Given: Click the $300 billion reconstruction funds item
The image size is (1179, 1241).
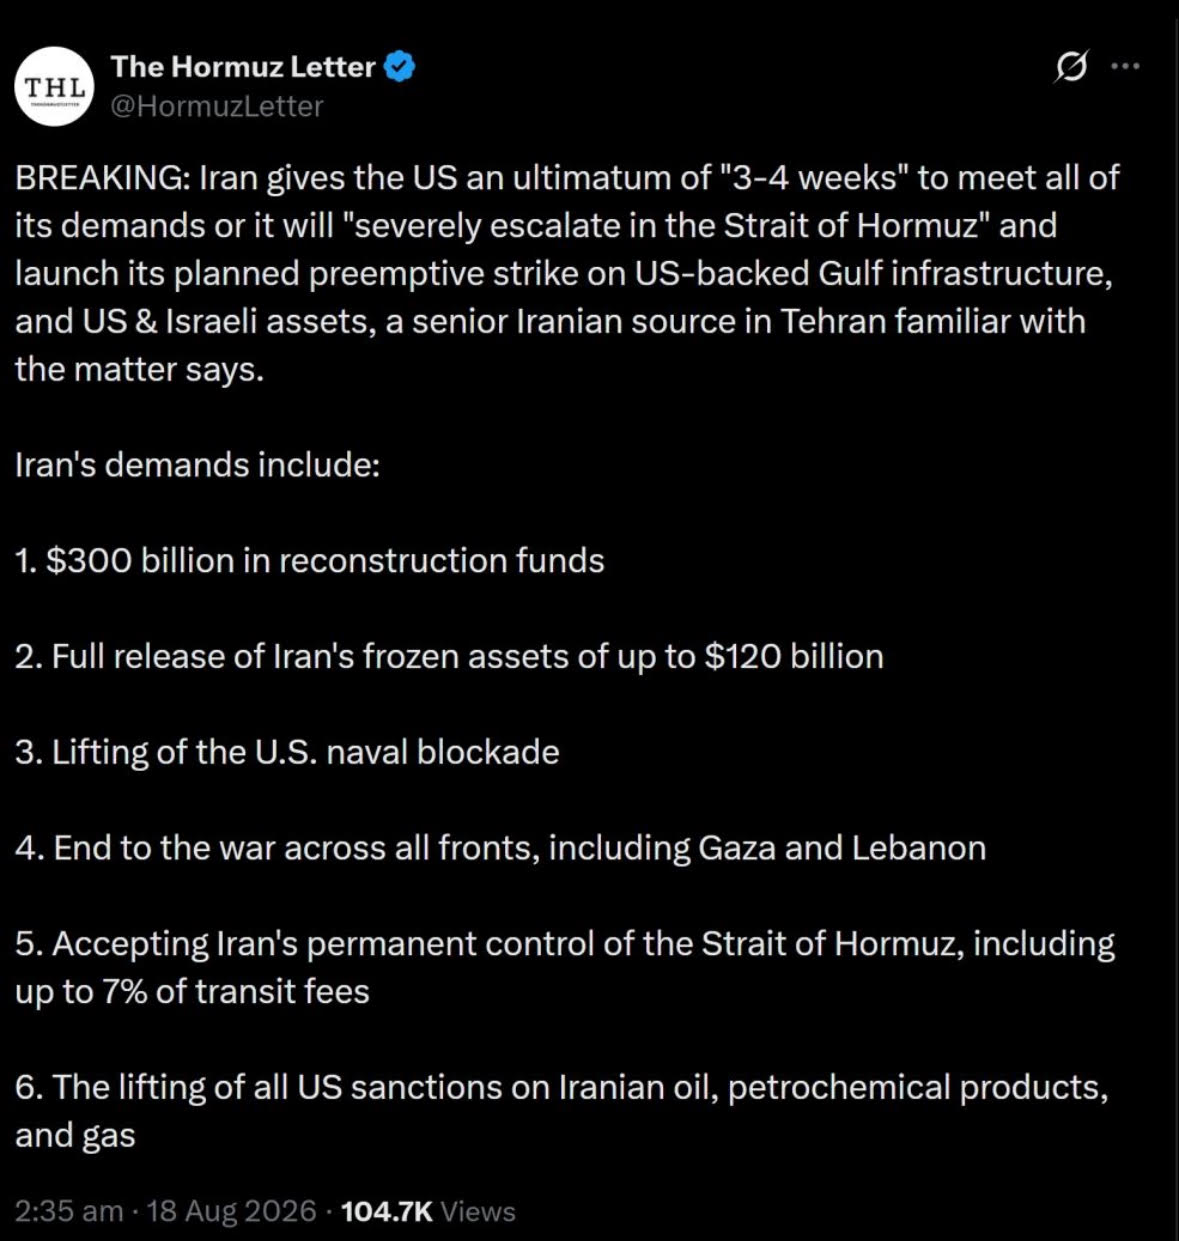Looking at the screenshot, I should [310, 561].
